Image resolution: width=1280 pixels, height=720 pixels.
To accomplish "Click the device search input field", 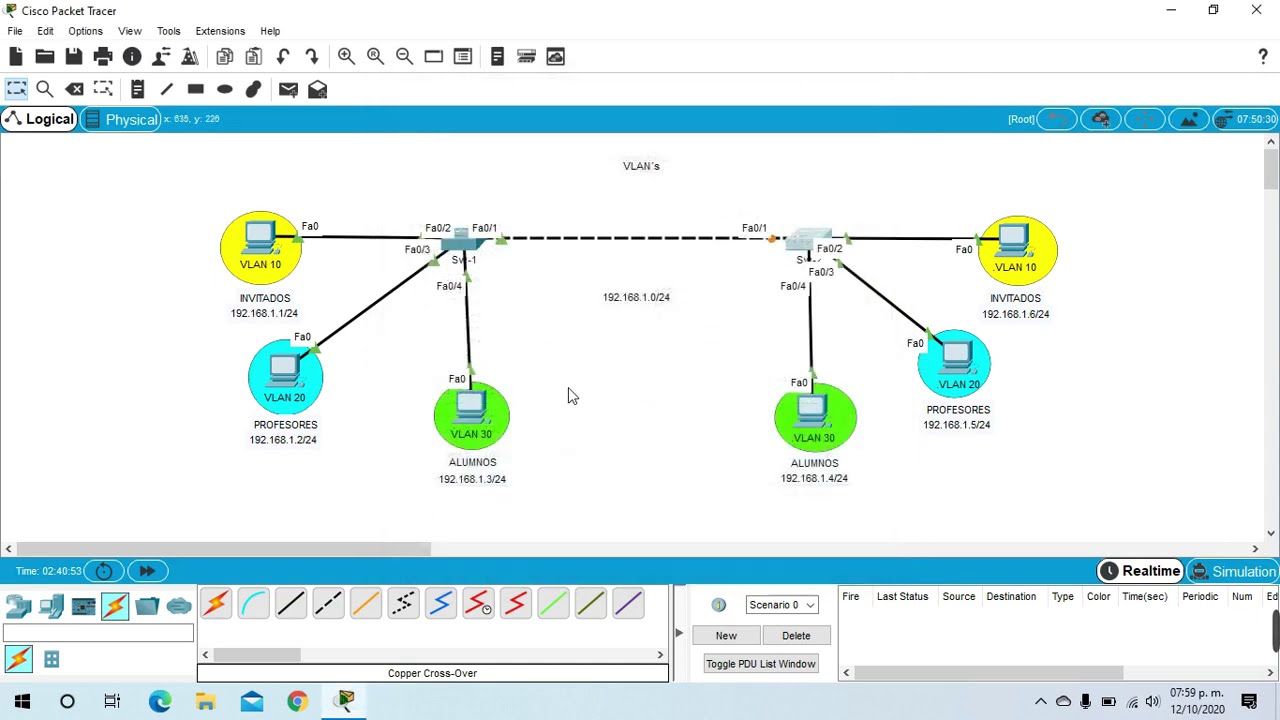I will [98, 632].
